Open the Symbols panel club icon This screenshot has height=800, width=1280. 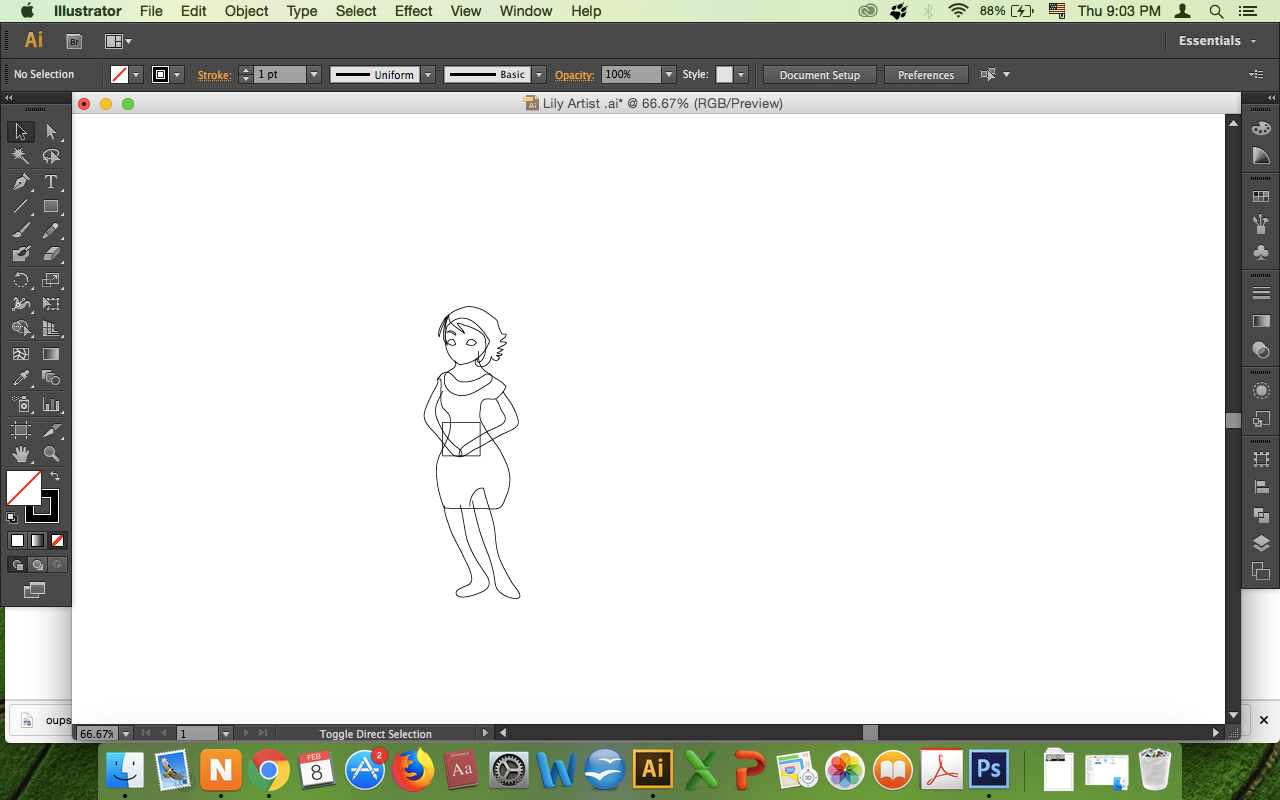[1261, 252]
